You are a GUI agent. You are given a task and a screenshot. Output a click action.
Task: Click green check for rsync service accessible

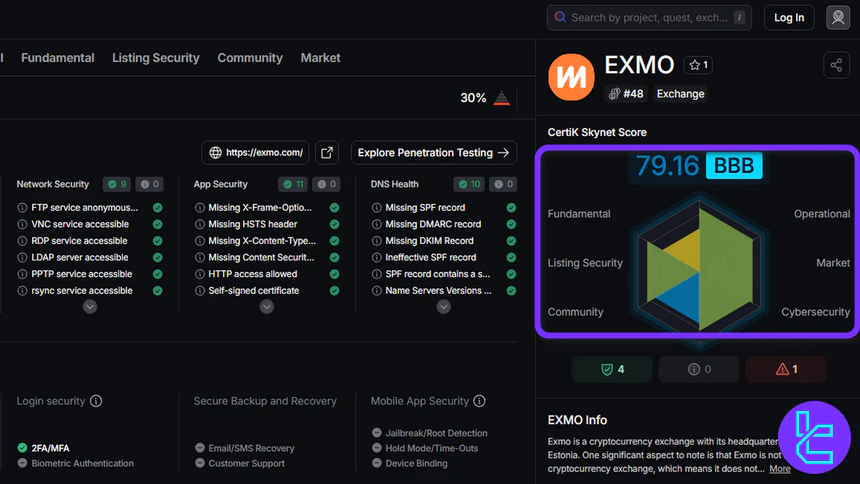[157, 291]
